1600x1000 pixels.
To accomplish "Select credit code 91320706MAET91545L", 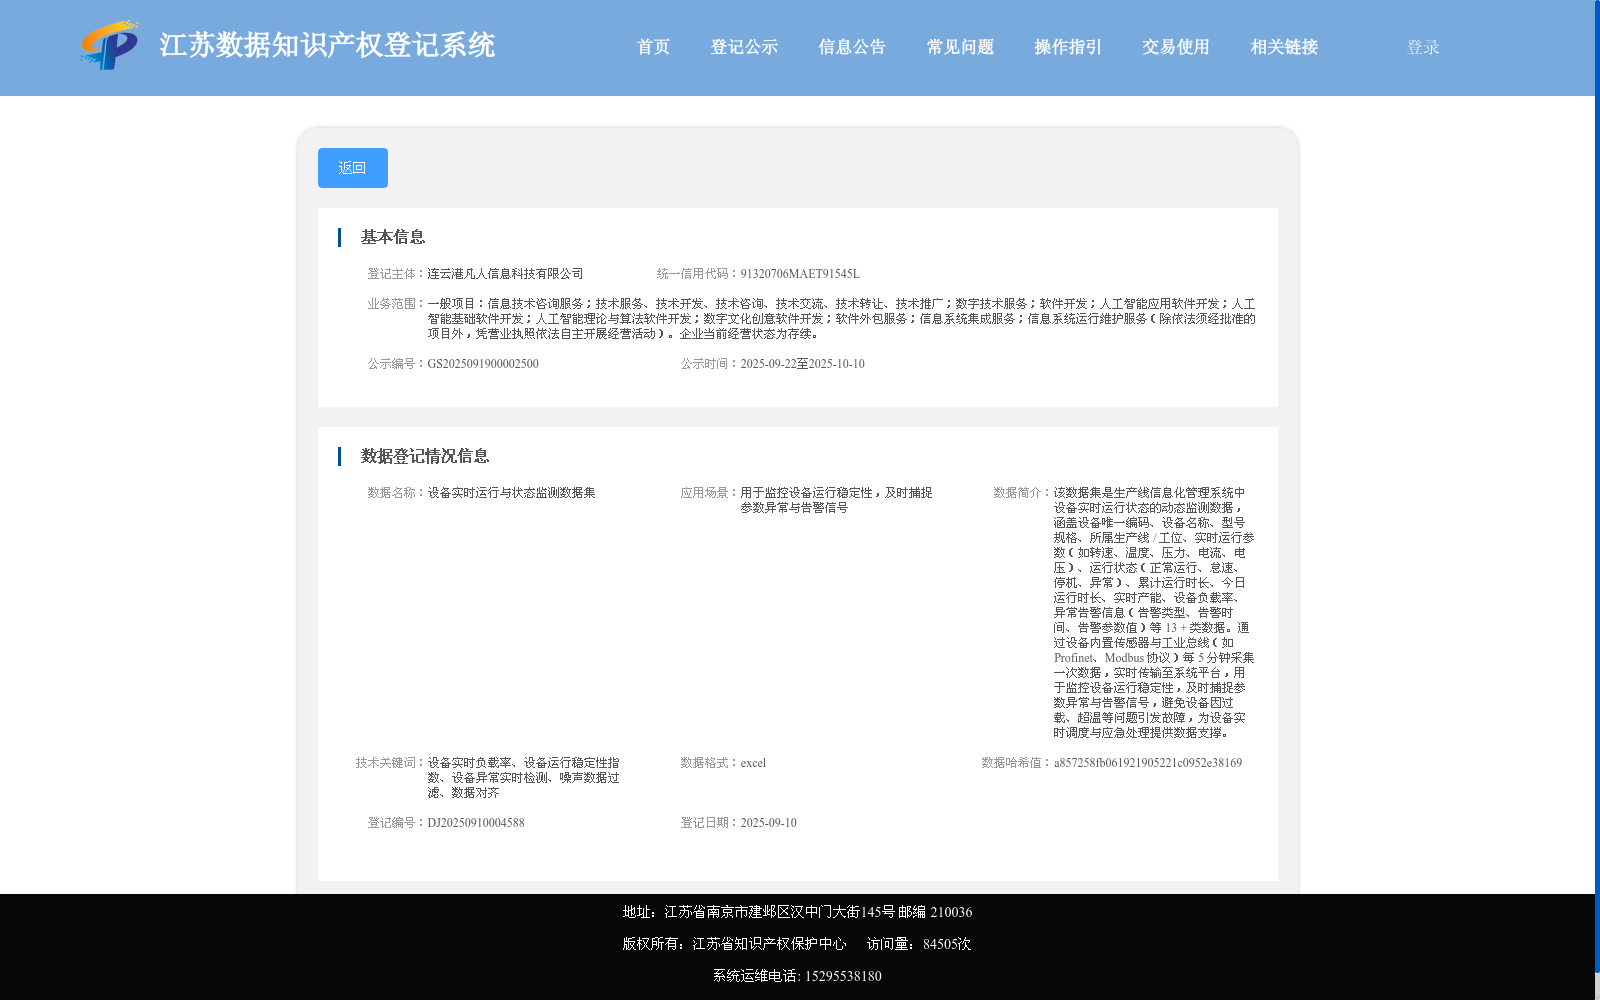I will (800, 274).
